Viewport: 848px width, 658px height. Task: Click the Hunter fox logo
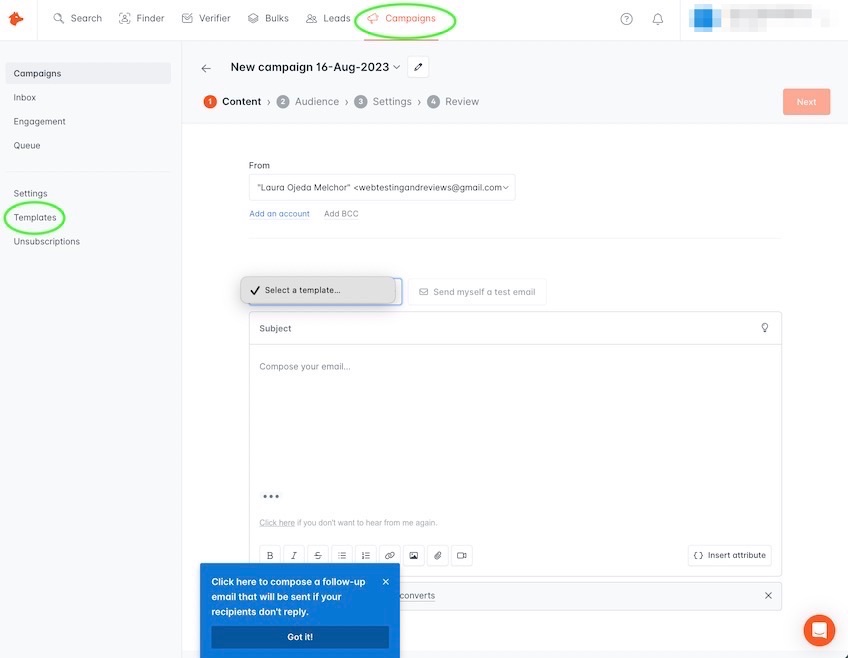[16, 19]
